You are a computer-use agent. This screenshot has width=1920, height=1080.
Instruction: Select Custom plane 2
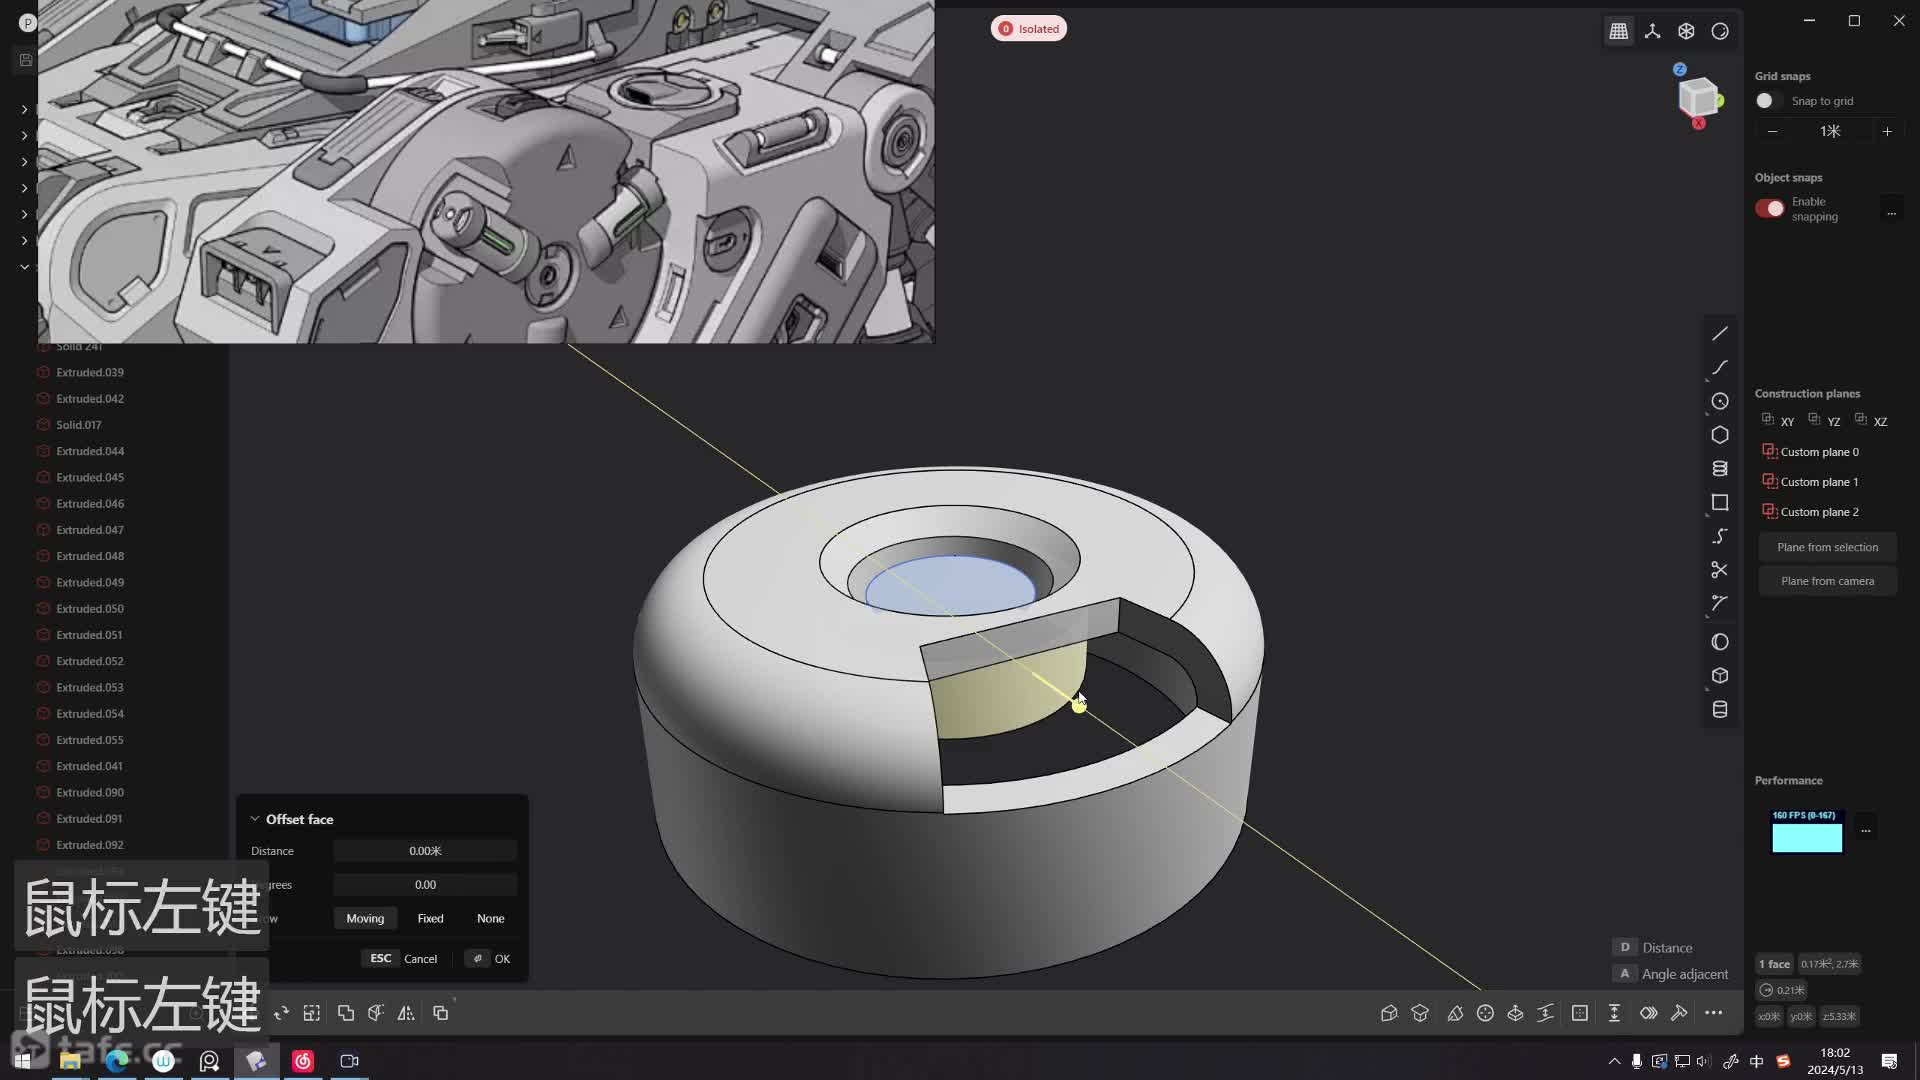point(1810,512)
